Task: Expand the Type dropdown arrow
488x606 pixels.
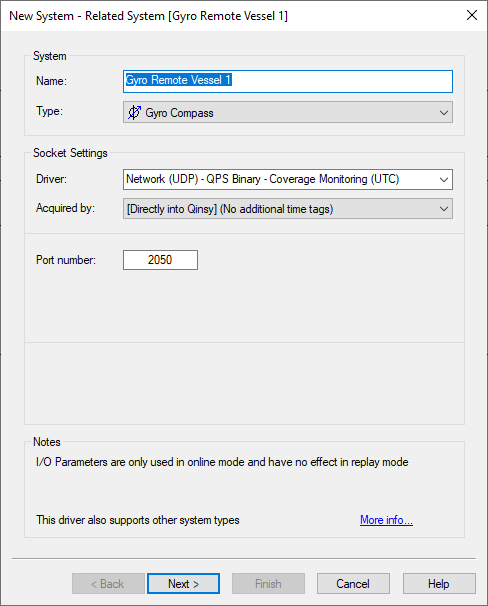Action: [444, 113]
